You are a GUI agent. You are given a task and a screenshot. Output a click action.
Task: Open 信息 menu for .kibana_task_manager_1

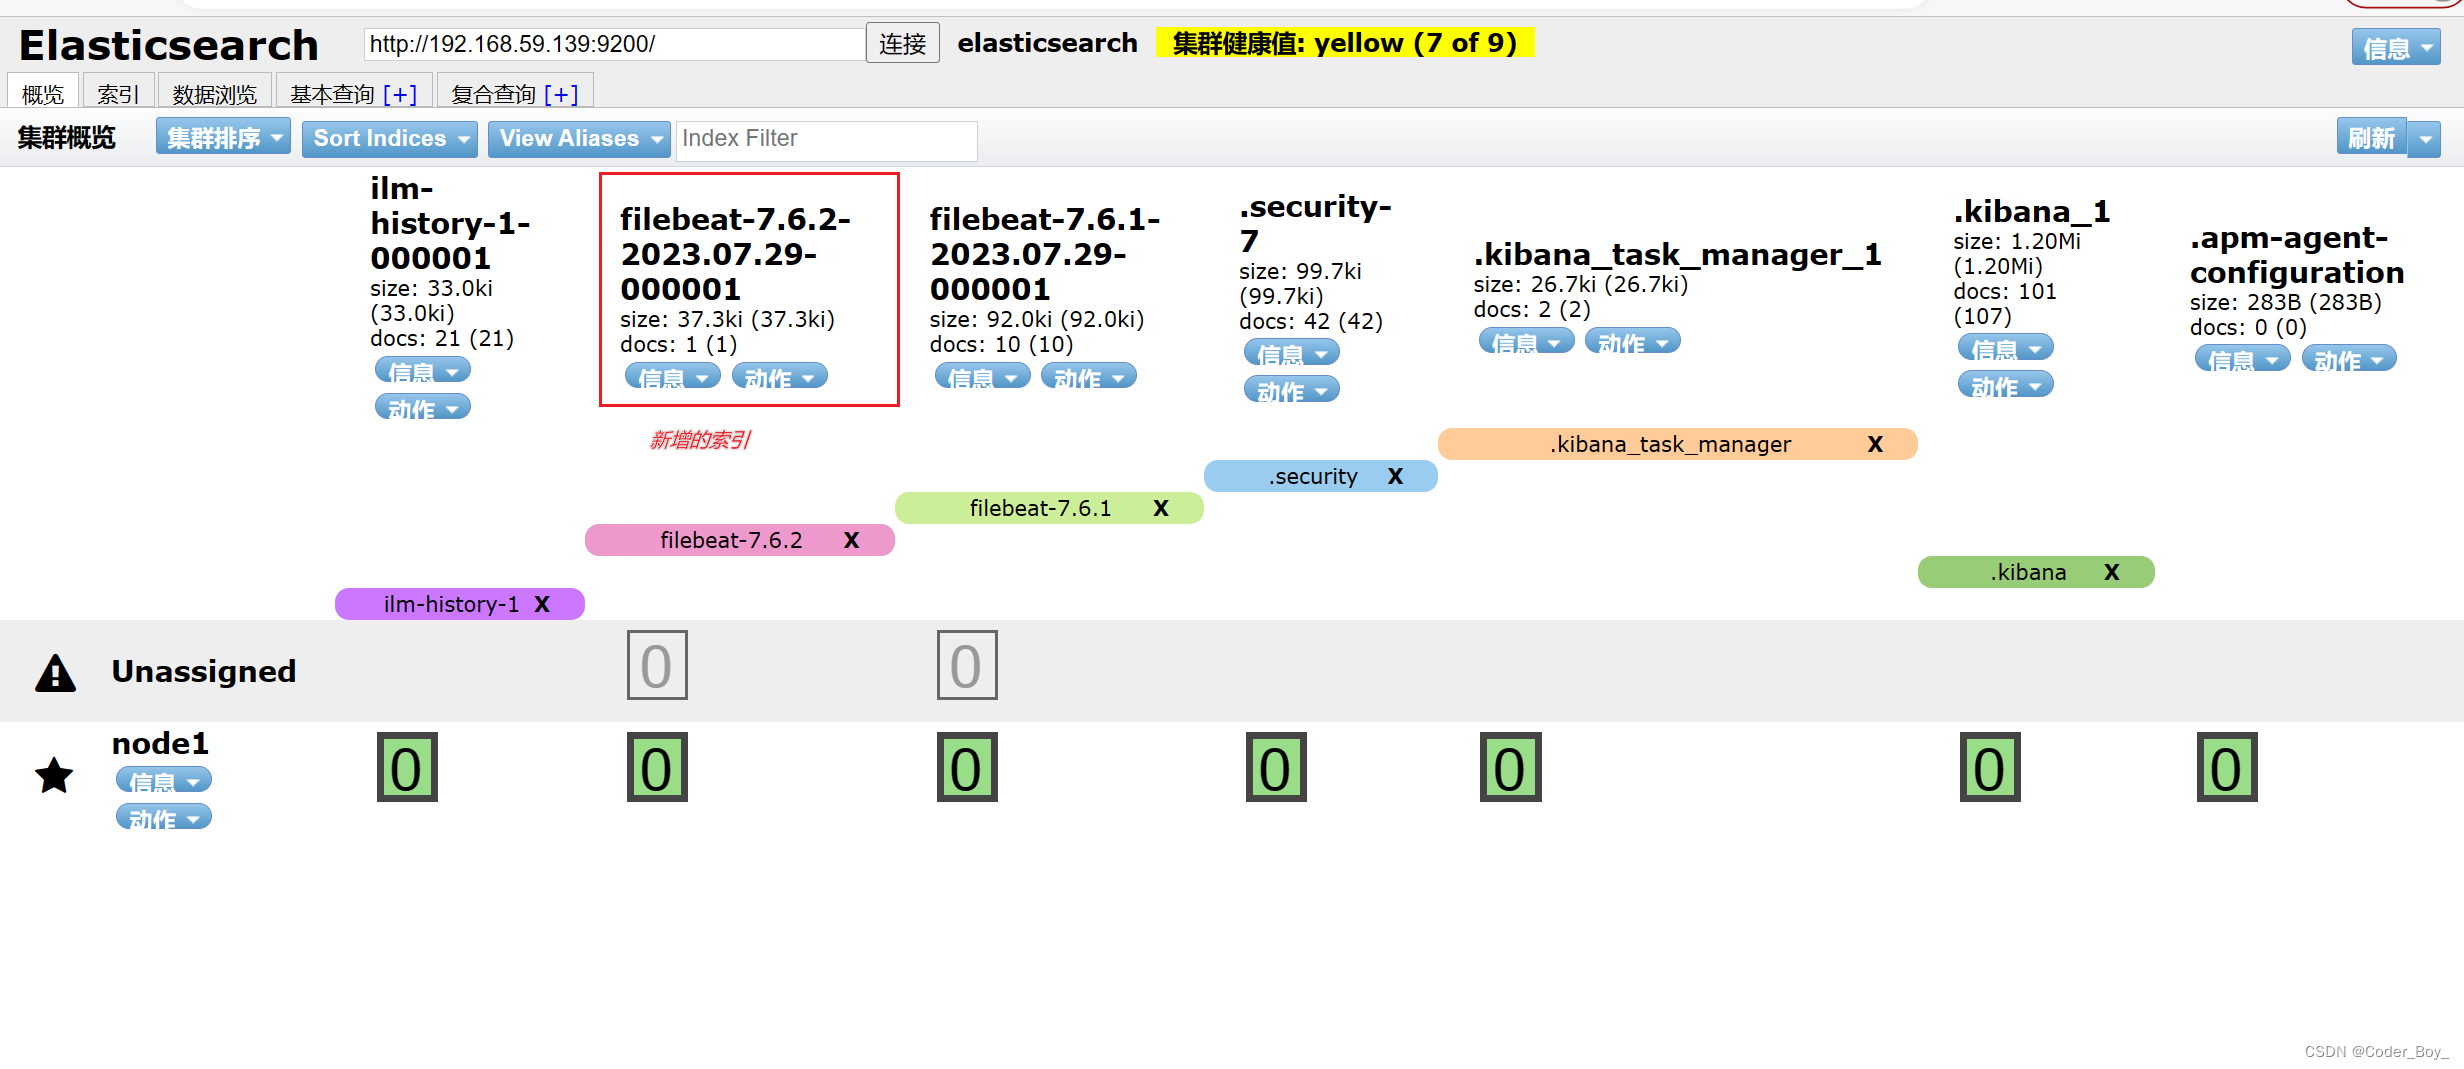[x=1526, y=342]
